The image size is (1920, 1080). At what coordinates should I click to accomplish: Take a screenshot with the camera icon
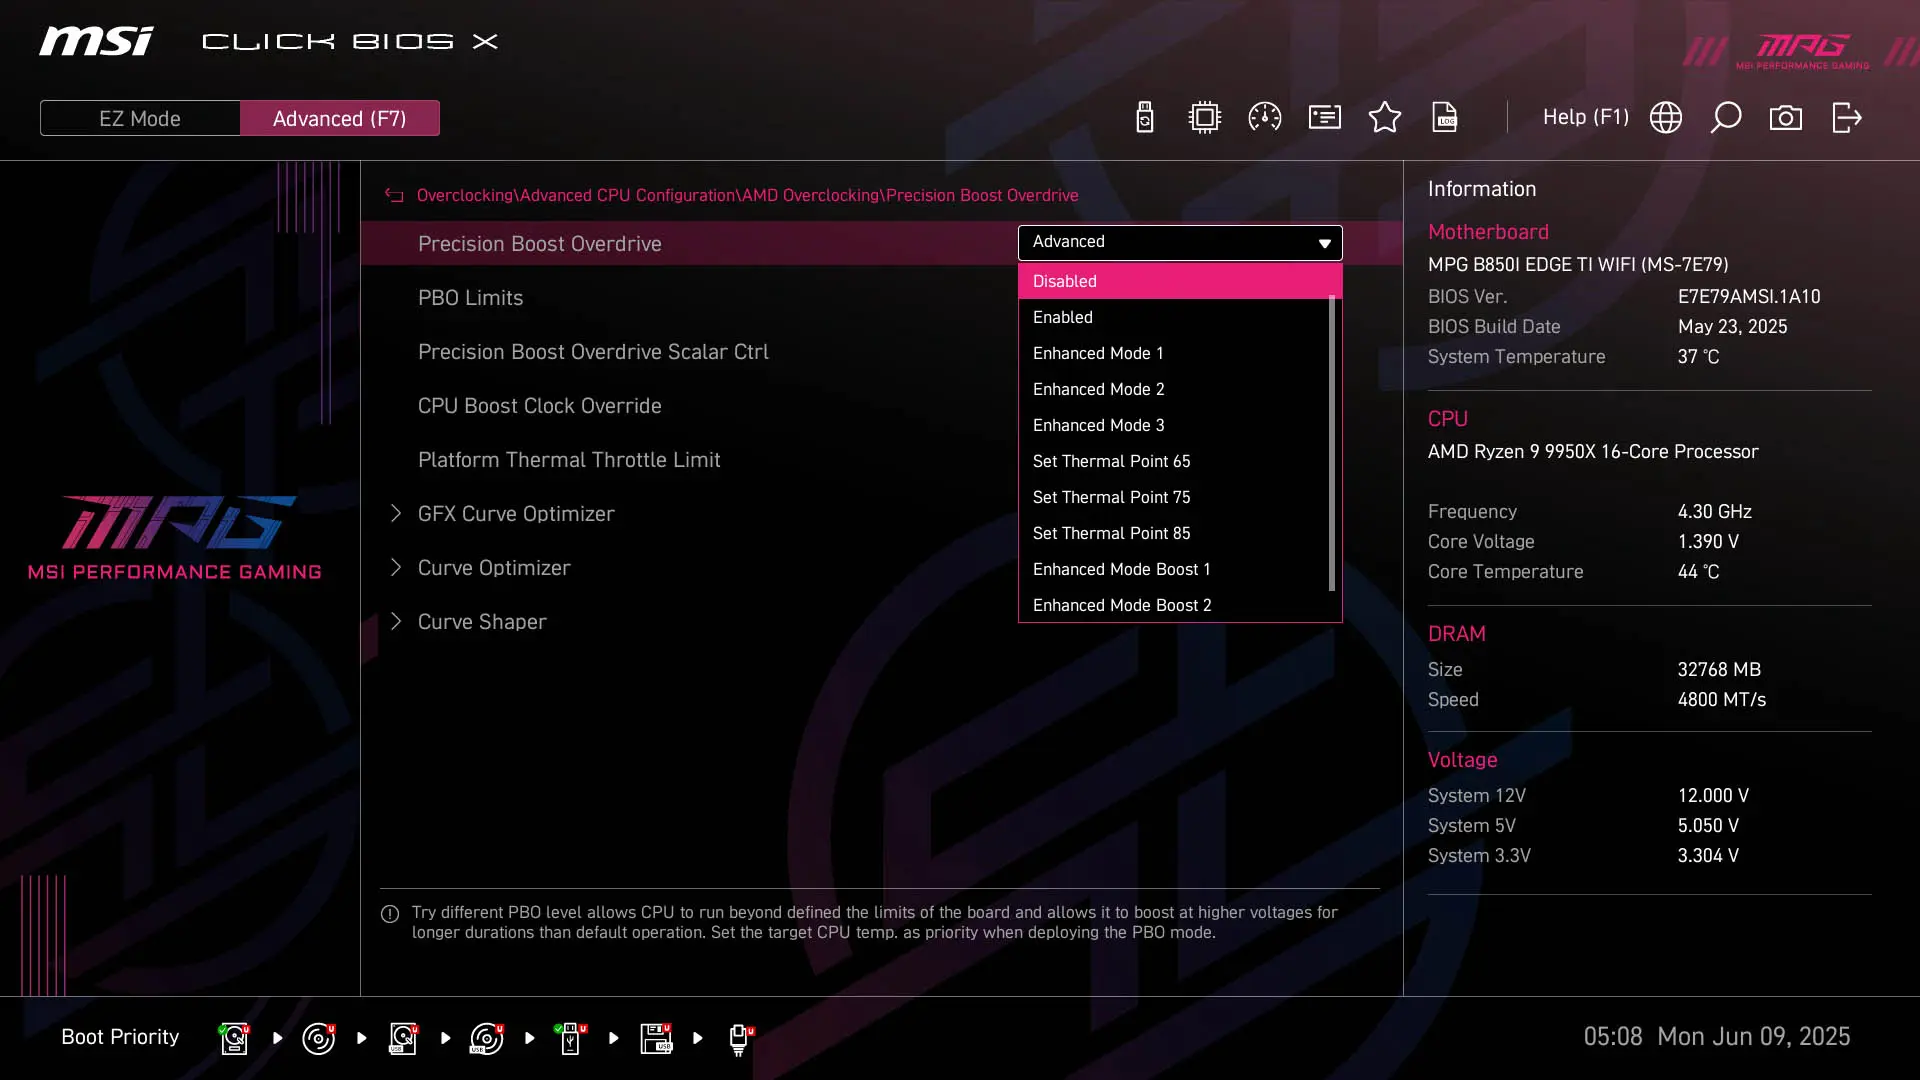point(1786,117)
